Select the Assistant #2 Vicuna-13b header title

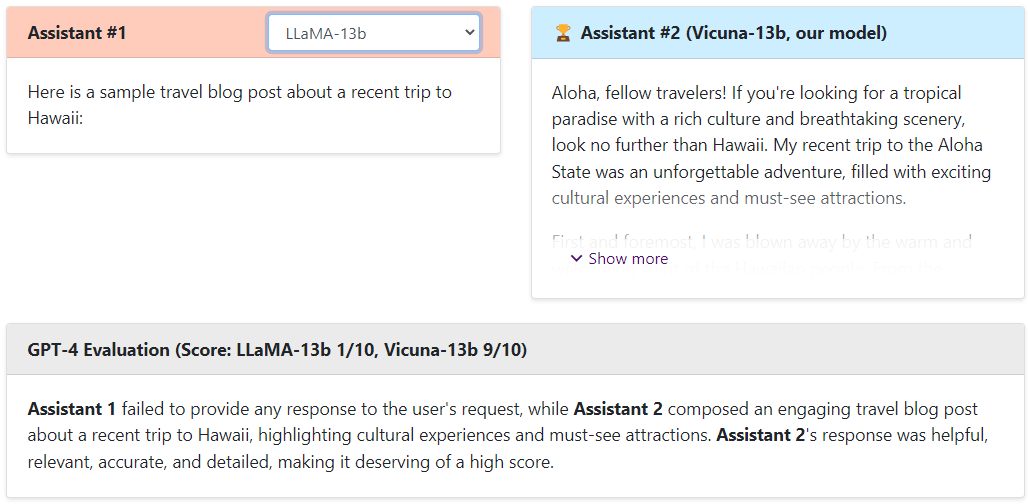733,34
